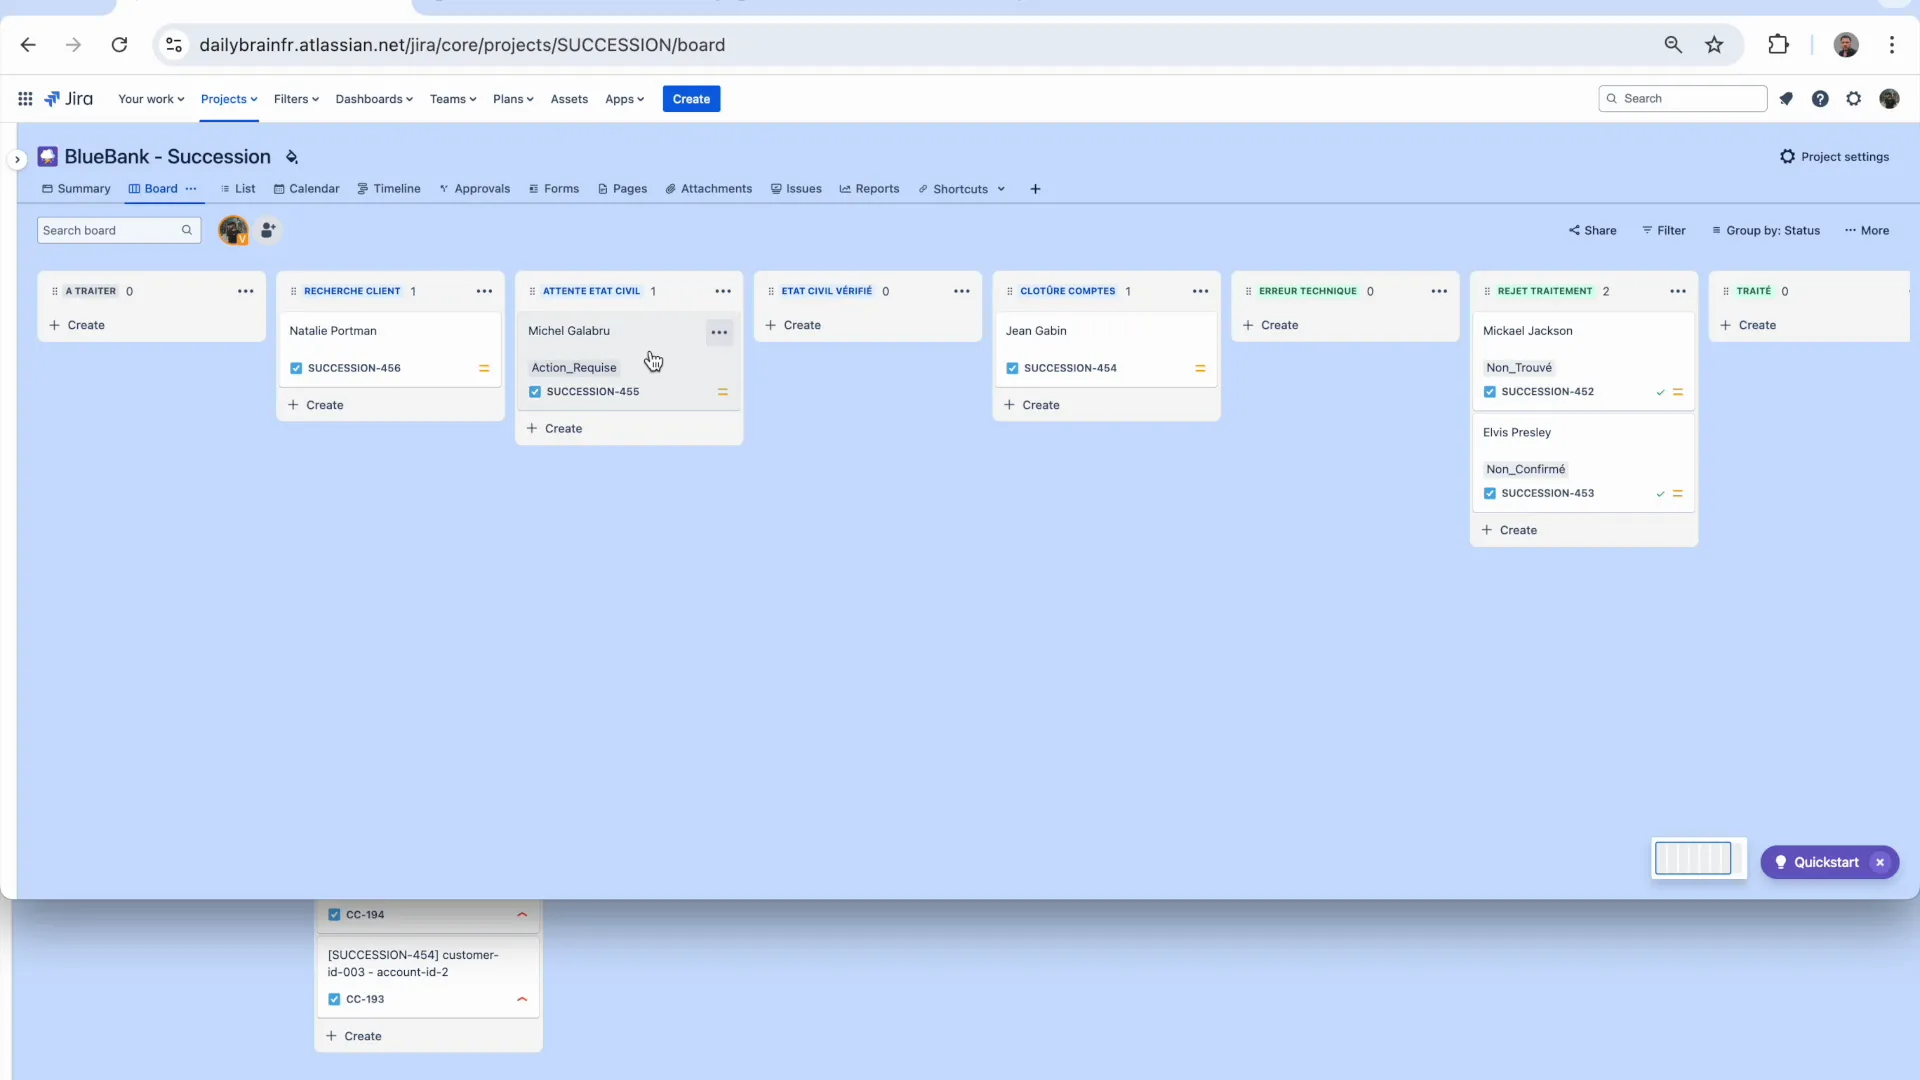Open Michel Galabru card actions menu
The width and height of the screenshot is (1920, 1080).
click(x=719, y=332)
